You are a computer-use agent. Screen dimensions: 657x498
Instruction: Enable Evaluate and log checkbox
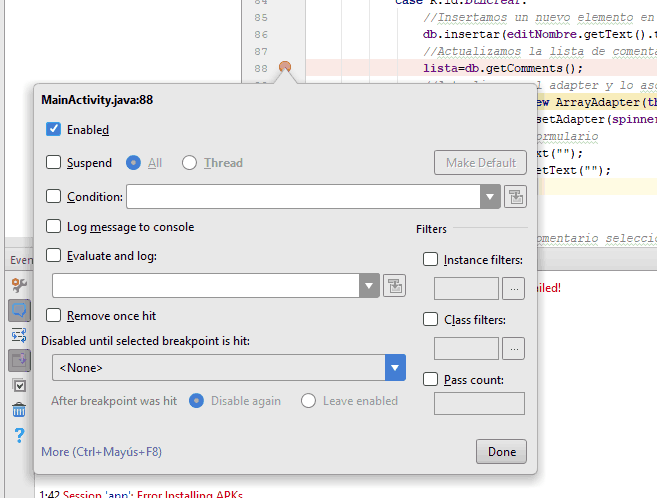53,255
